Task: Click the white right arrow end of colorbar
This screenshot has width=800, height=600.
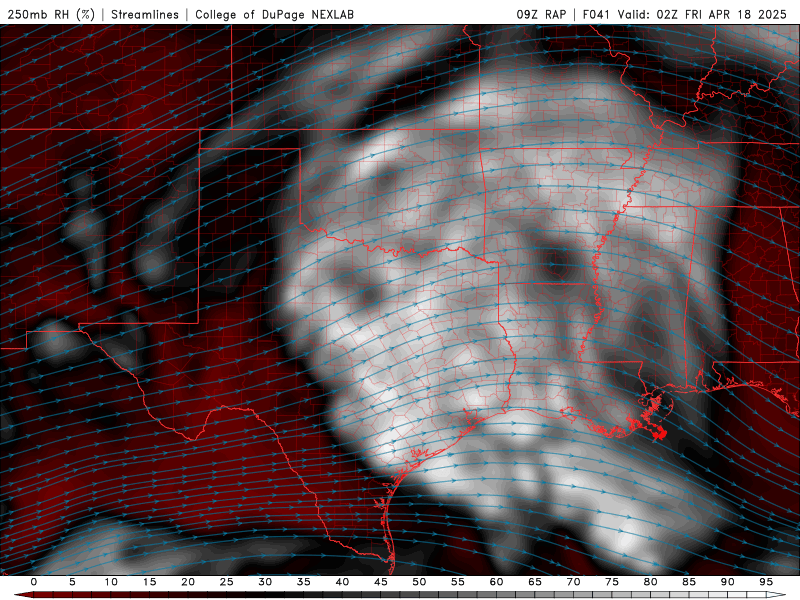Action: point(777,595)
